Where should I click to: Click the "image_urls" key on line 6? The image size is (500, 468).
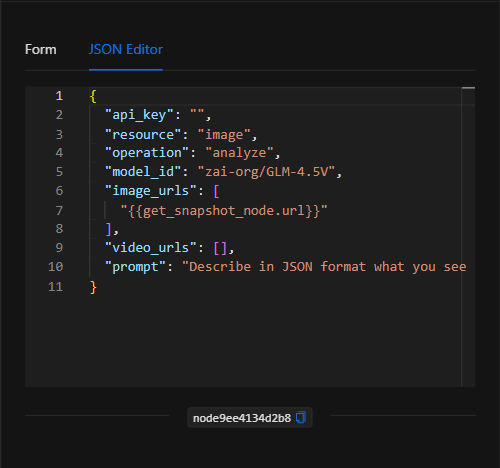151,191
